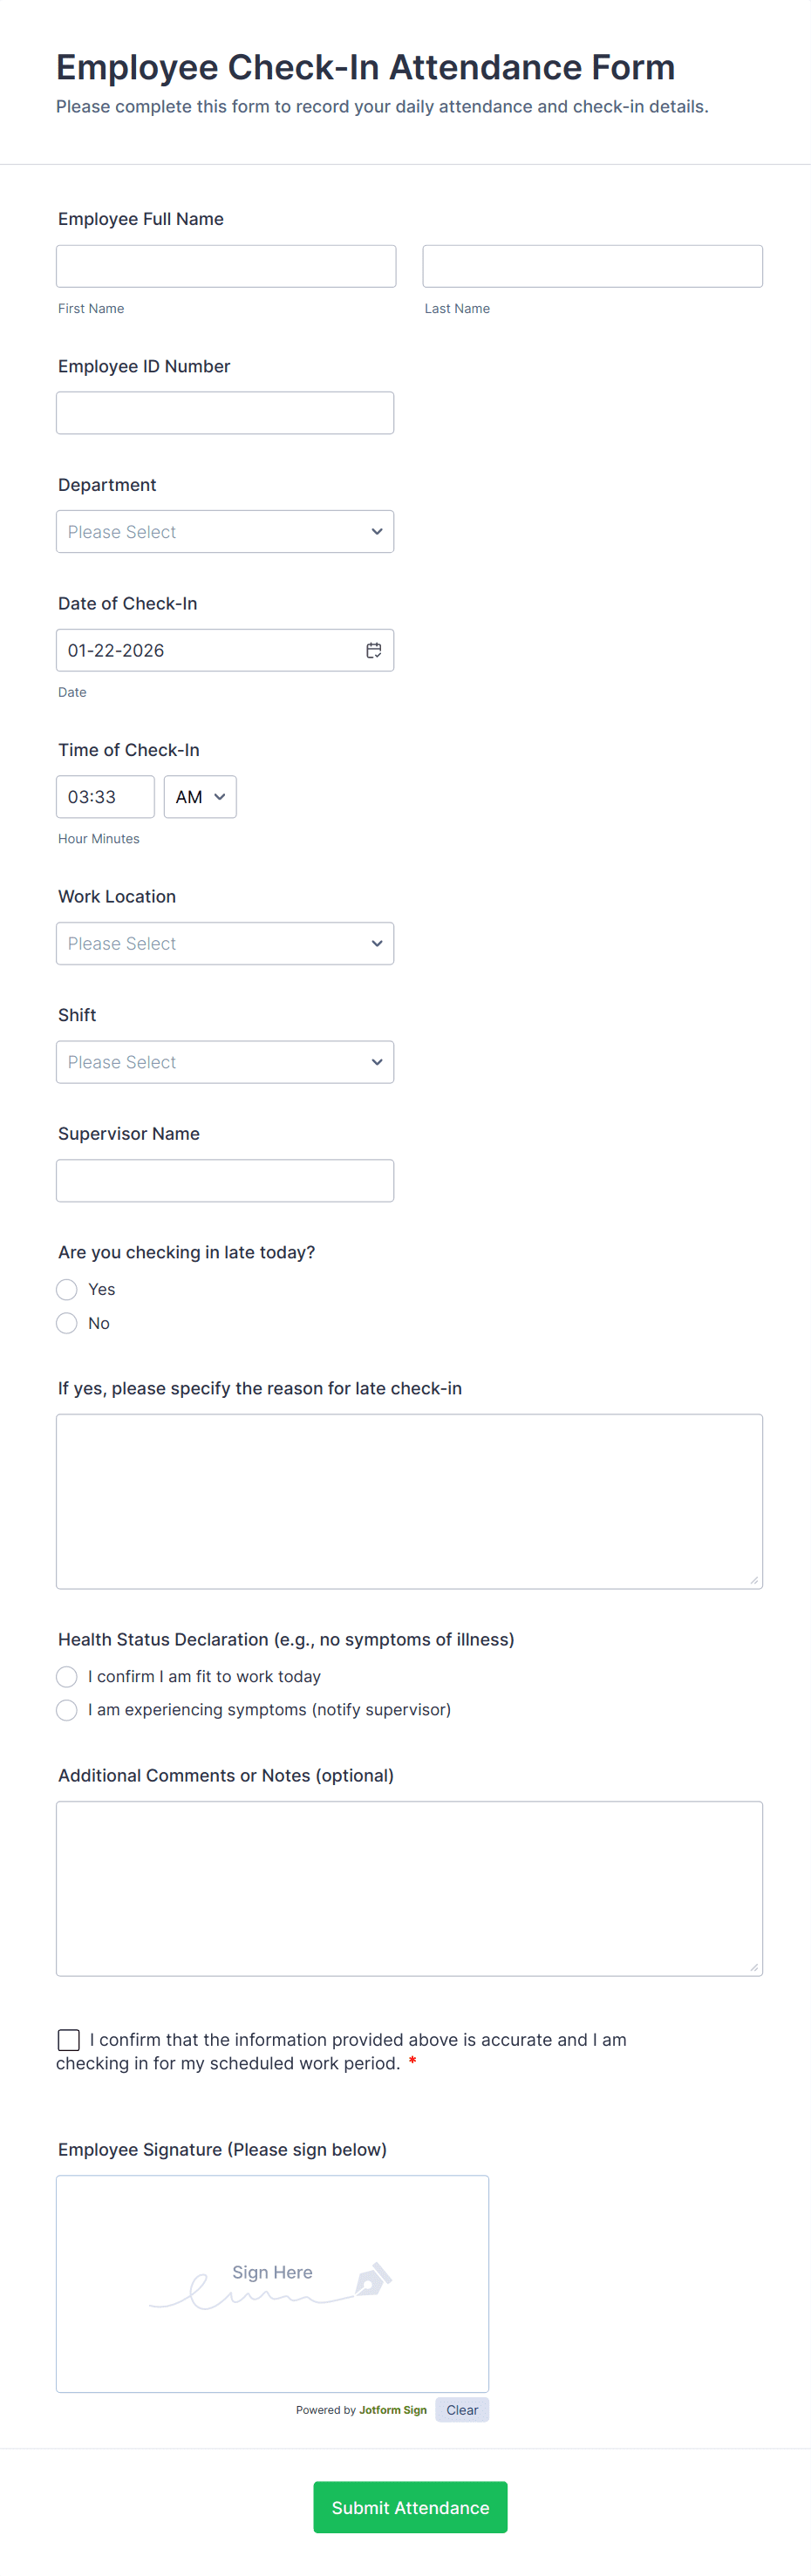Viewport: 811px width, 2576px height.
Task: Click the Employee ID Number field
Action: coord(225,412)
